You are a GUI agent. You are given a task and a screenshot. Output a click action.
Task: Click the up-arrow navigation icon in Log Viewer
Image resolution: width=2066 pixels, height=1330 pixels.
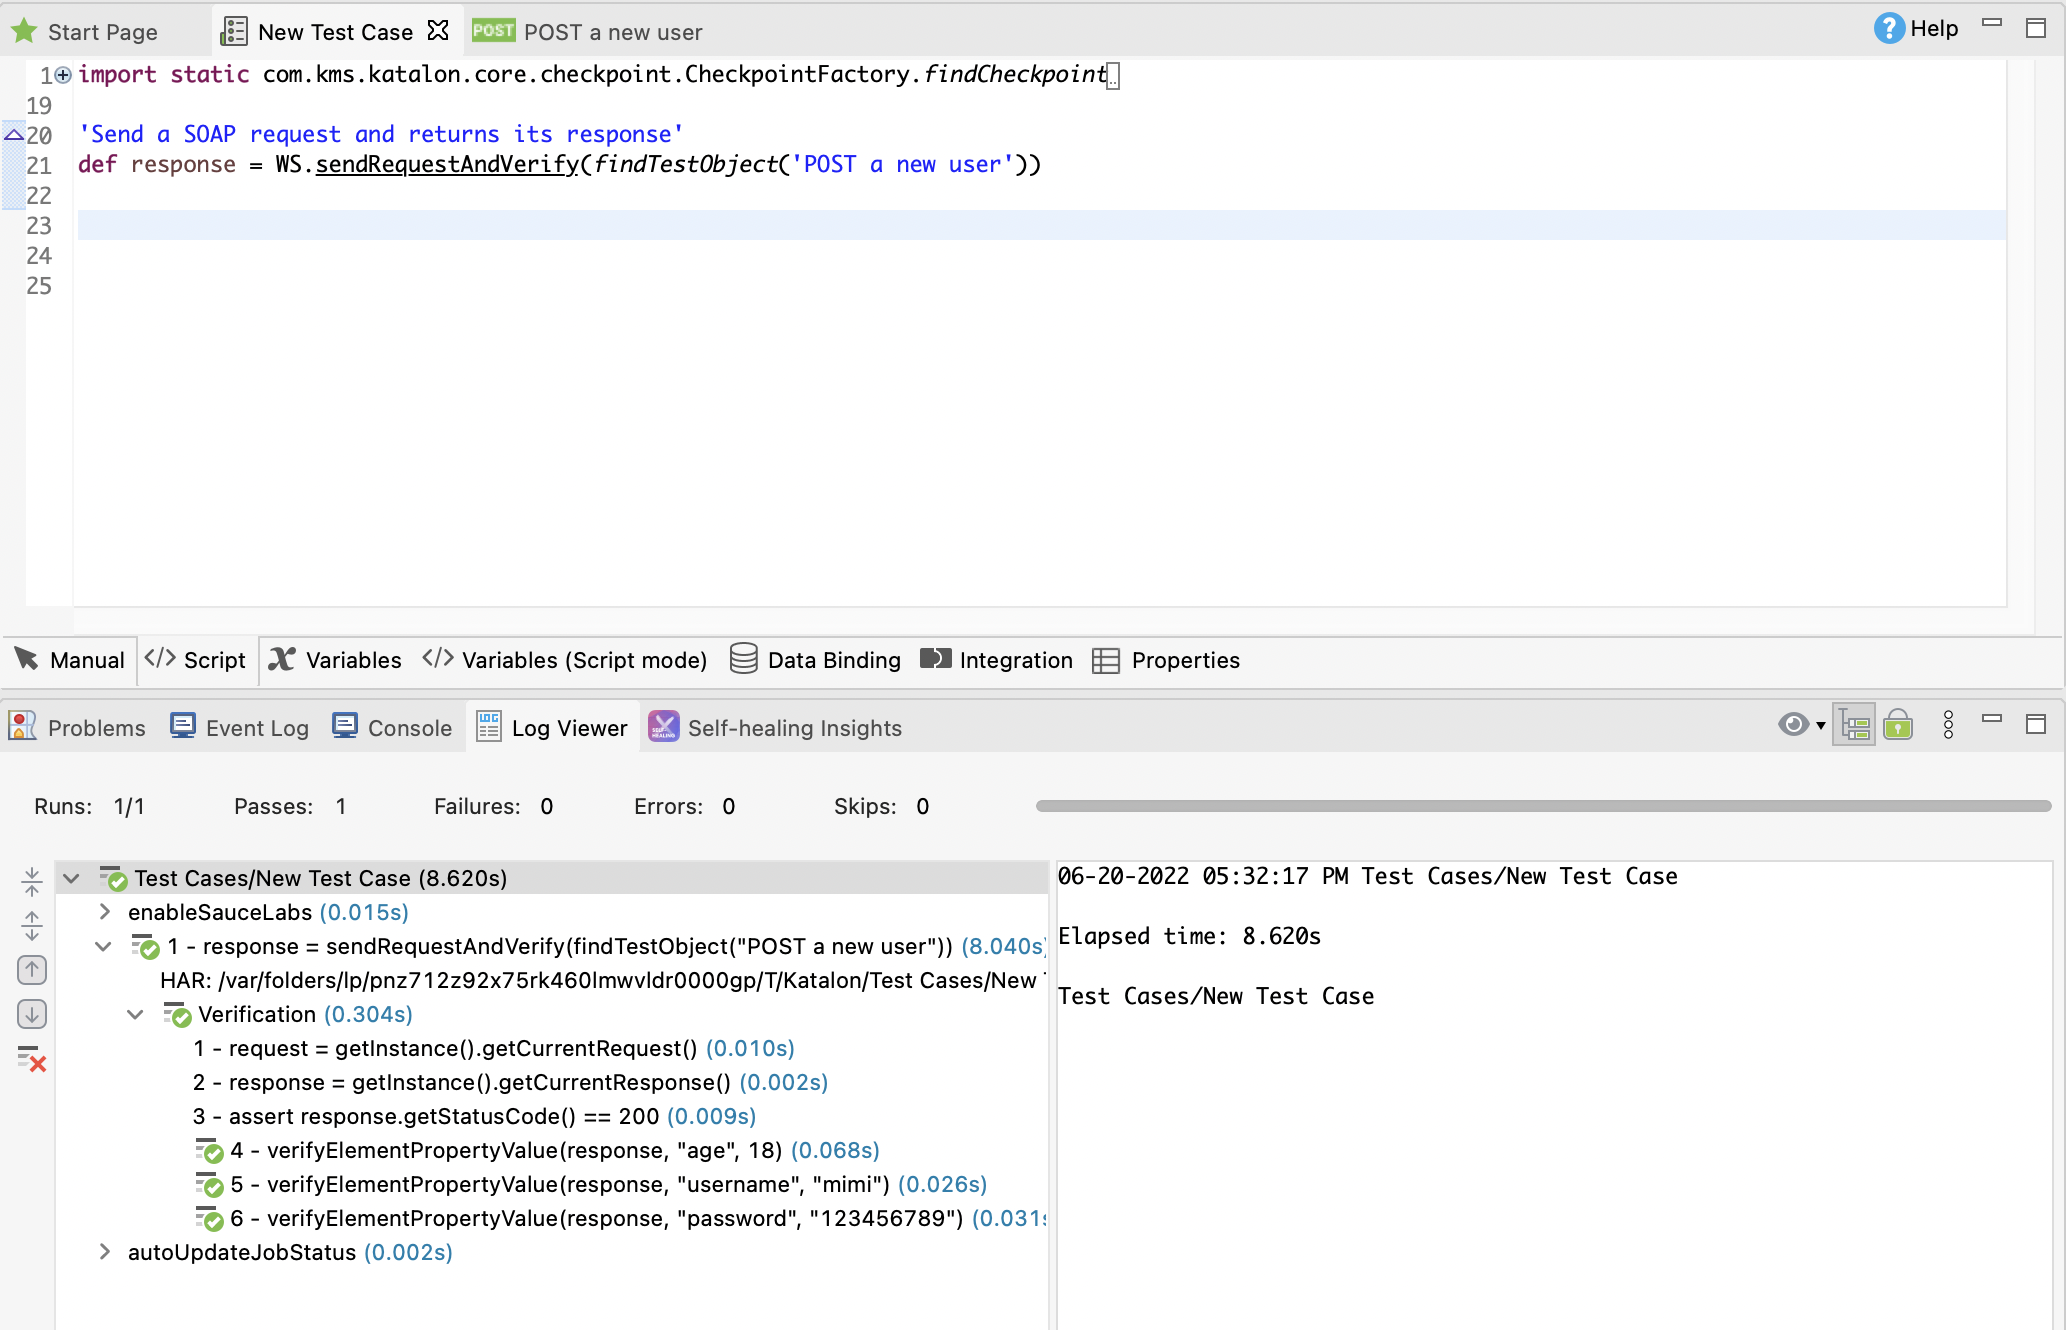(x=31, y=969)
